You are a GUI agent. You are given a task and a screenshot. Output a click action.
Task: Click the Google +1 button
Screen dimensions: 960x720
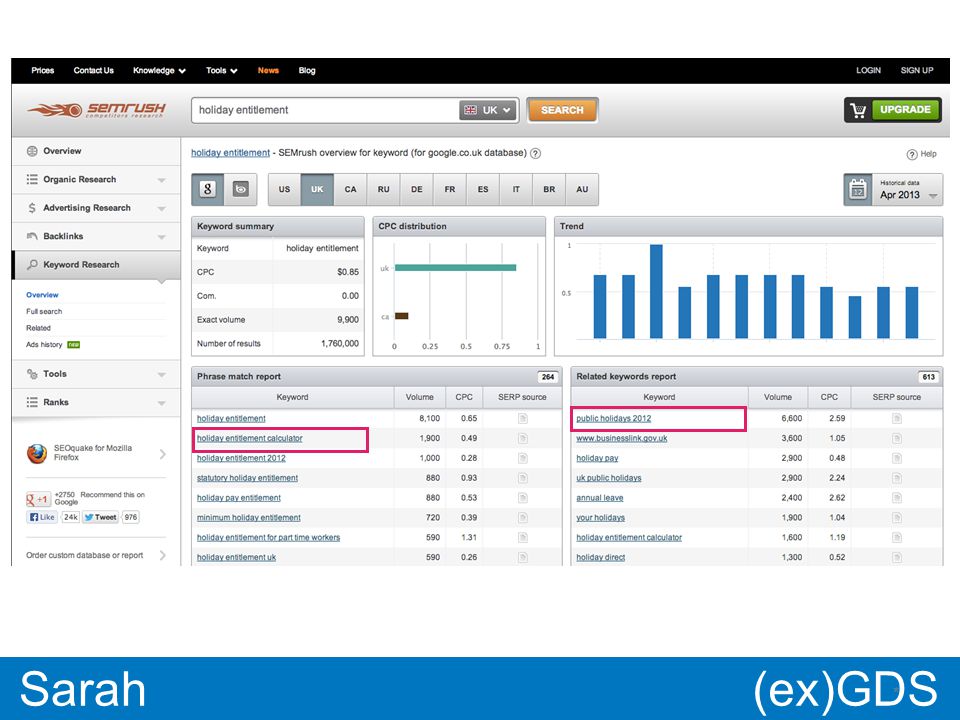tap(38, 499)
